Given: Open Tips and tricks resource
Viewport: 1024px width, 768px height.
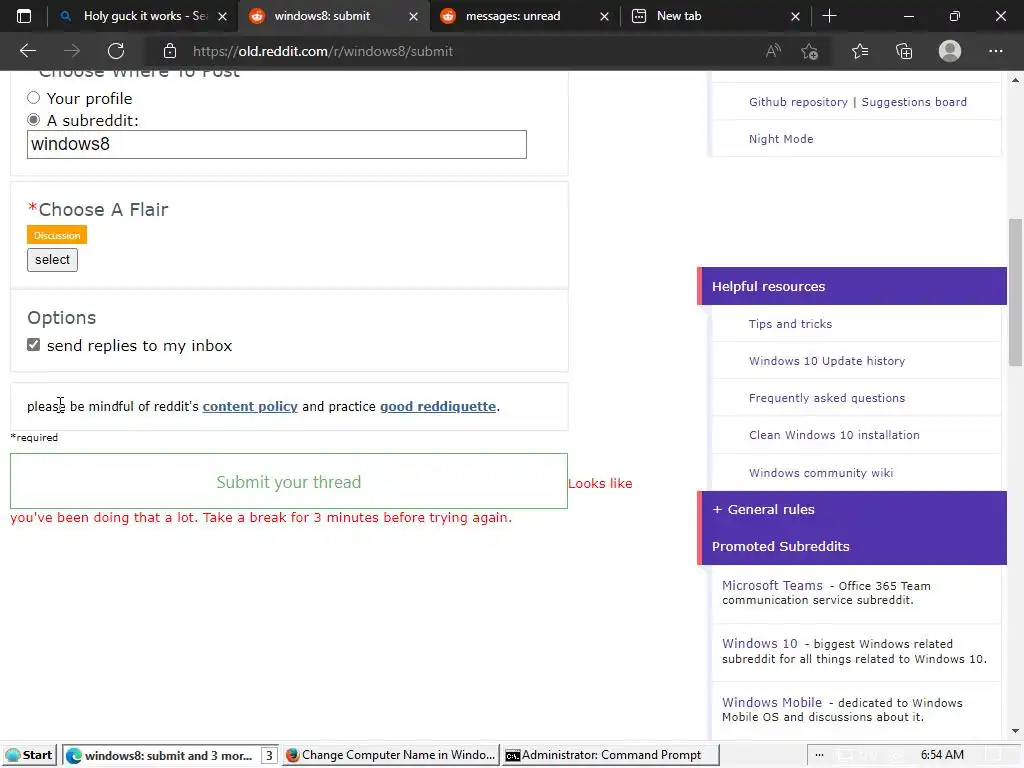Looking at the screenshot, I should 790,324.
